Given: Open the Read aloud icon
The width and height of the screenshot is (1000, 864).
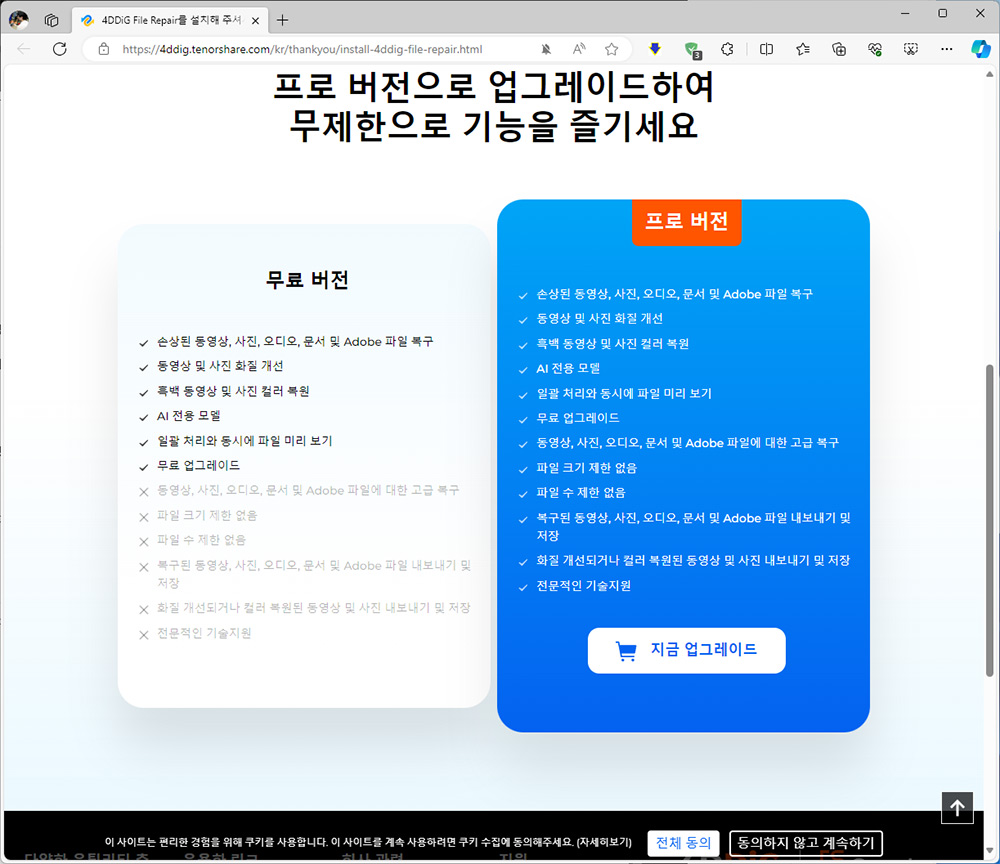Looking at the screenshot, I should point(579,49).
